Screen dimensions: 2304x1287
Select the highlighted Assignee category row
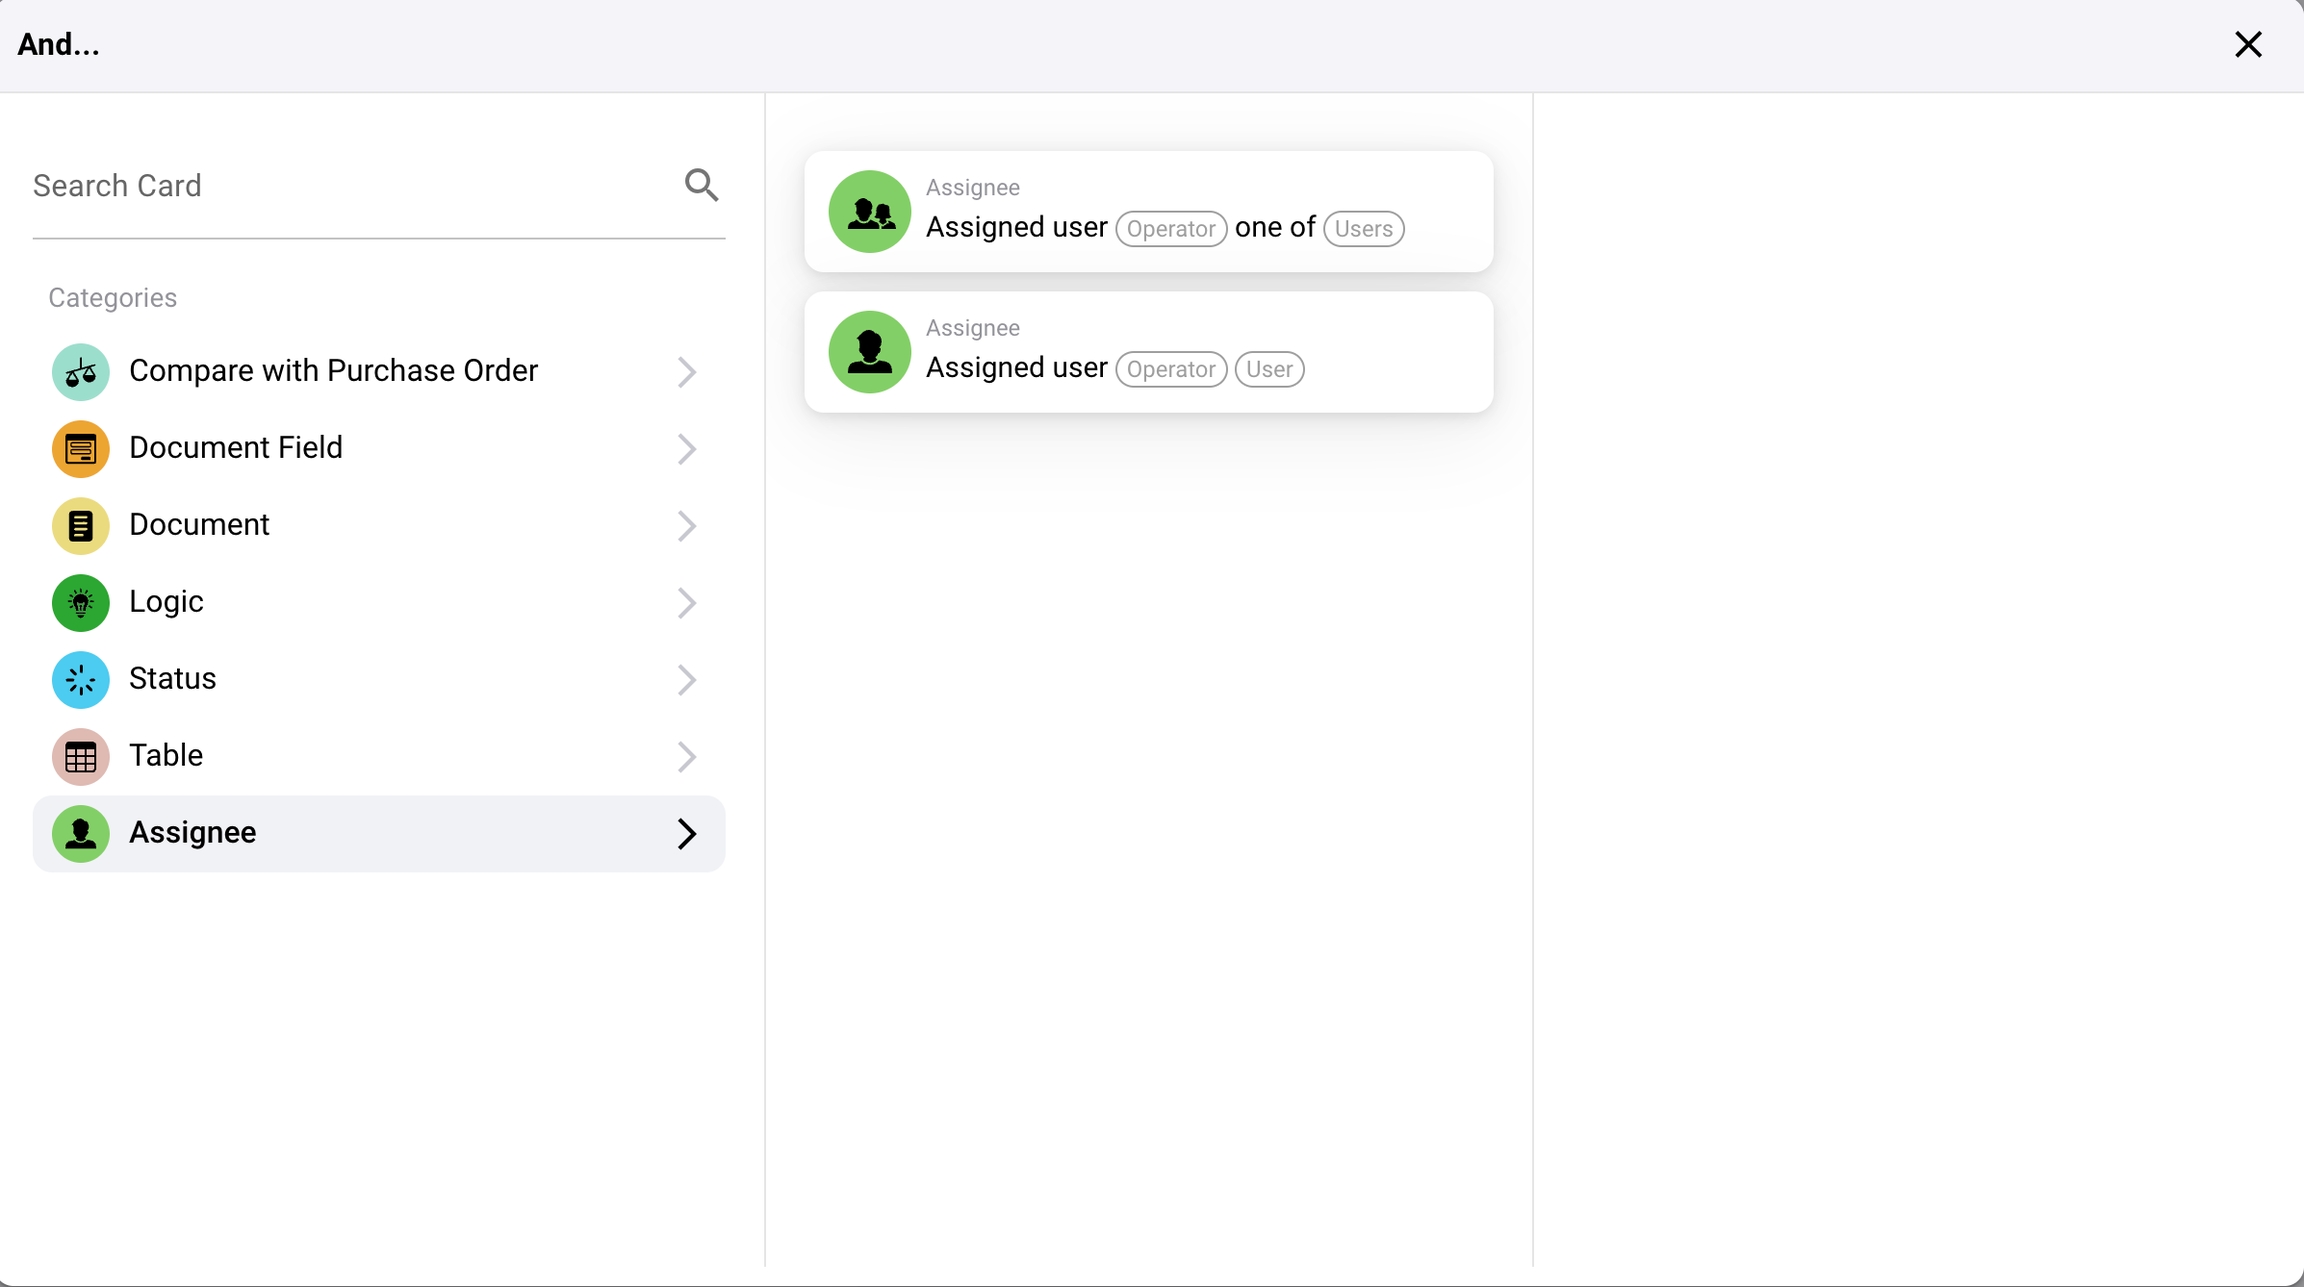[378, 833]
